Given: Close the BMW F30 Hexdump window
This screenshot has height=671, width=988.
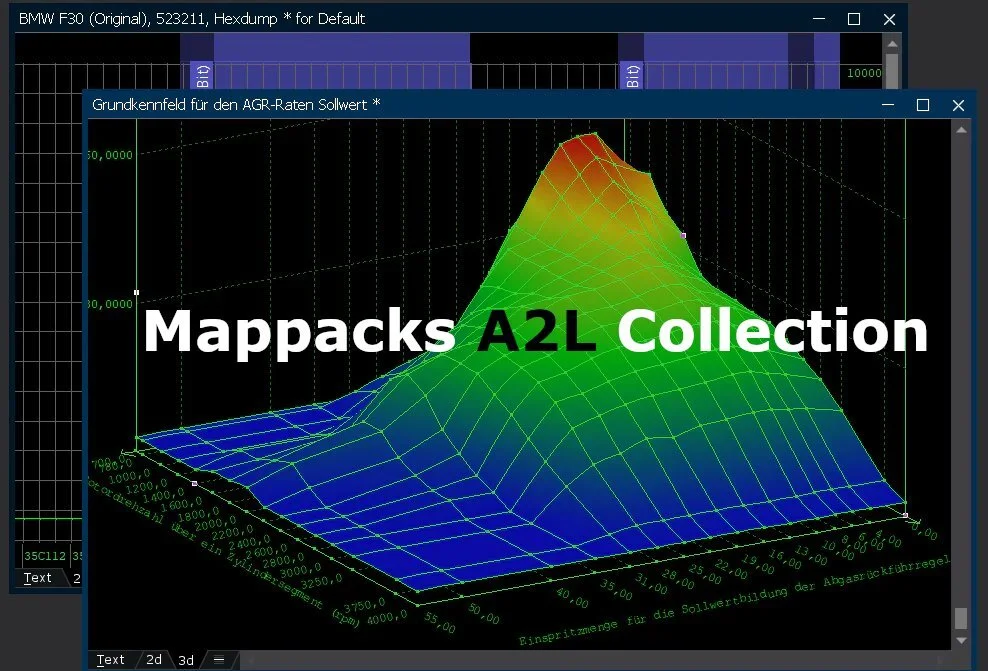Looking at the screenshot, I should (x=889, y=19).
